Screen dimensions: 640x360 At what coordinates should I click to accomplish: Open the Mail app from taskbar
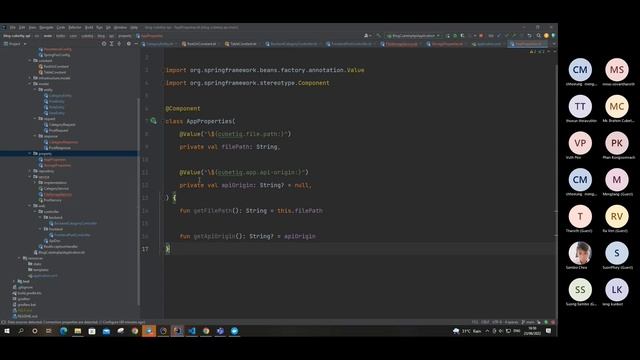coord(106,331)
